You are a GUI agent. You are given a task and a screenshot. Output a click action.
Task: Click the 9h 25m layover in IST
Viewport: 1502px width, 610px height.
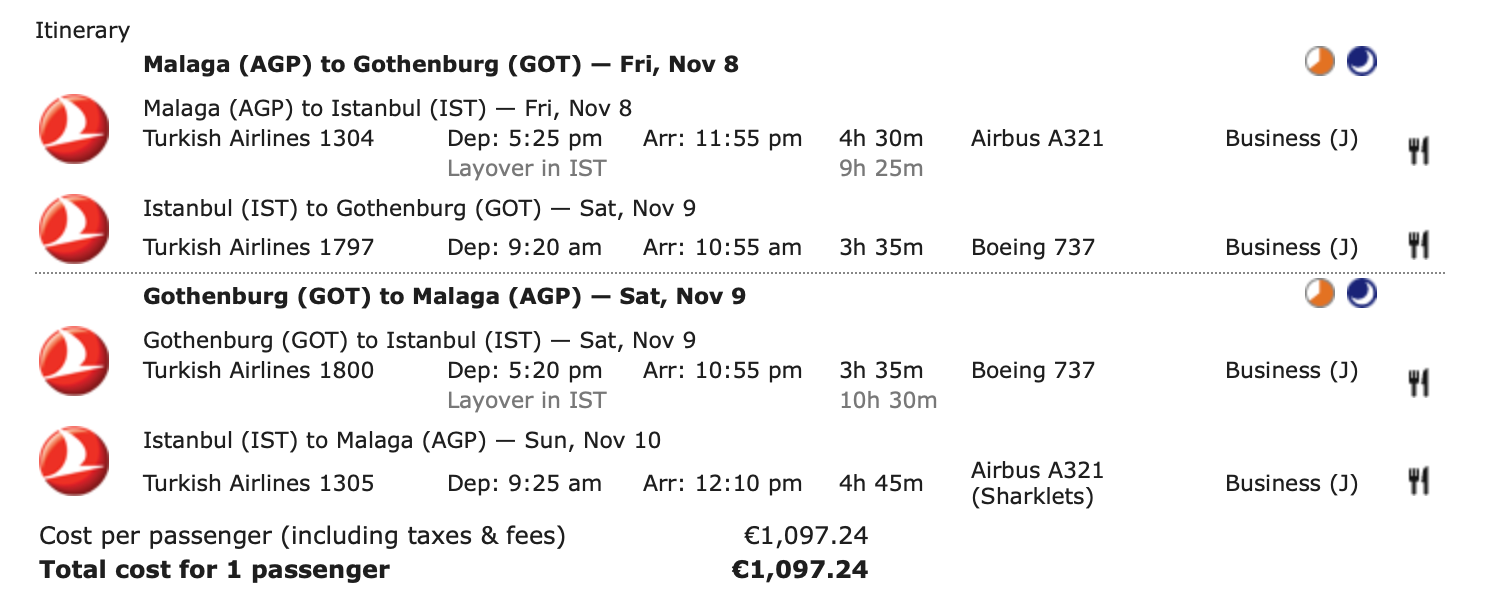[881, 168]
